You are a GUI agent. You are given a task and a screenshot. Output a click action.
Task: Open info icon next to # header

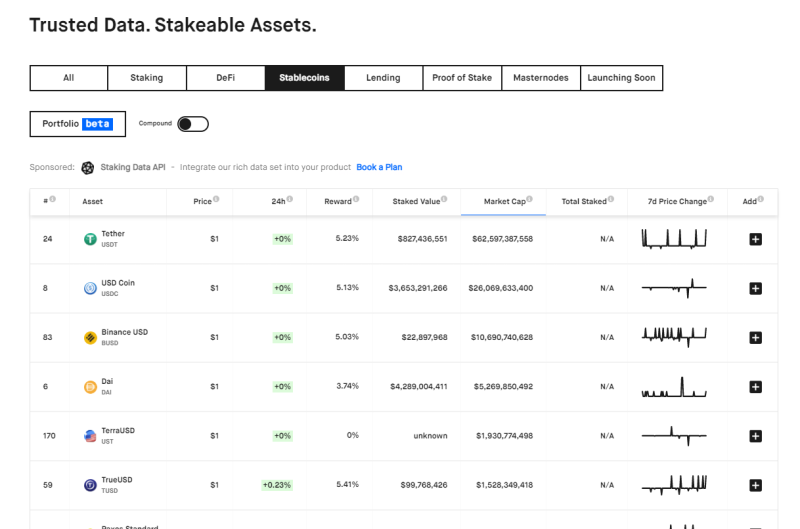[x=53, y=199]
